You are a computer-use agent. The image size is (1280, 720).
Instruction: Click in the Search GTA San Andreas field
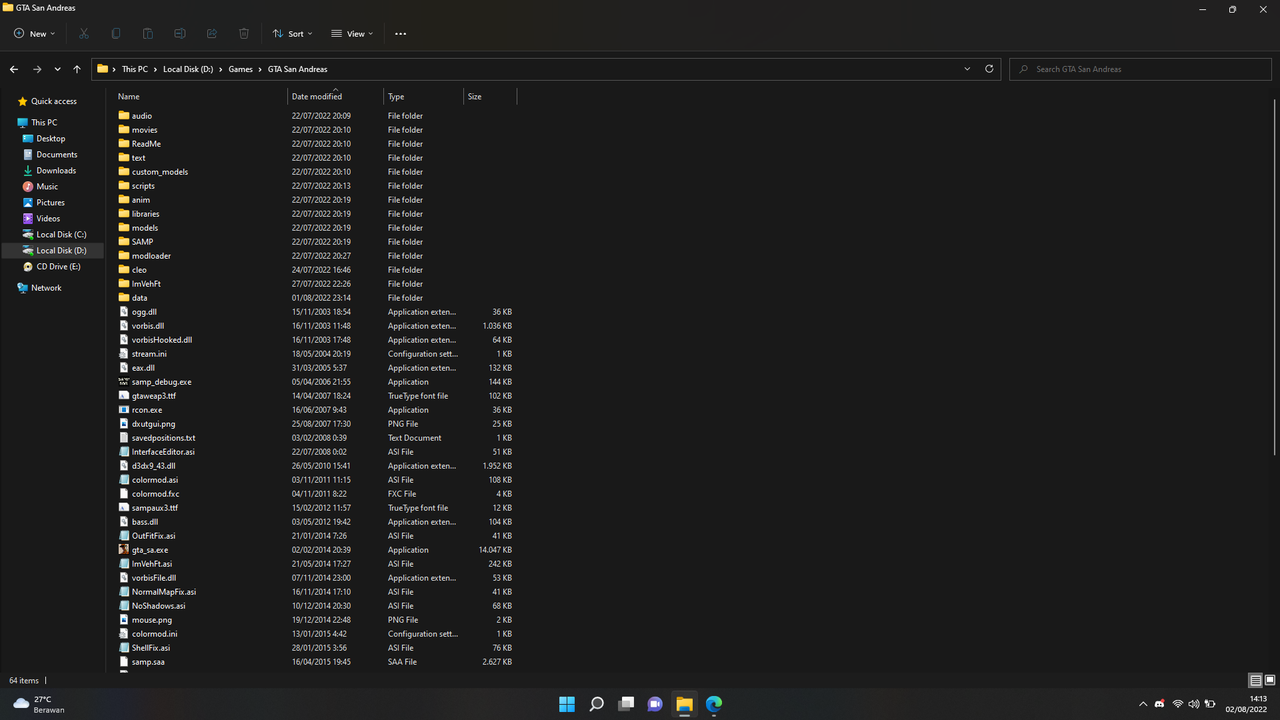pos(1140,69)
